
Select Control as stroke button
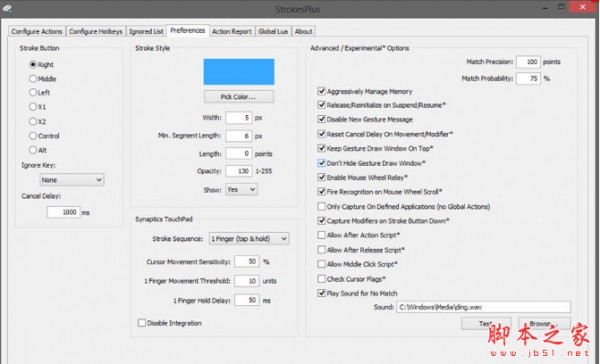(x=44, y=136)
